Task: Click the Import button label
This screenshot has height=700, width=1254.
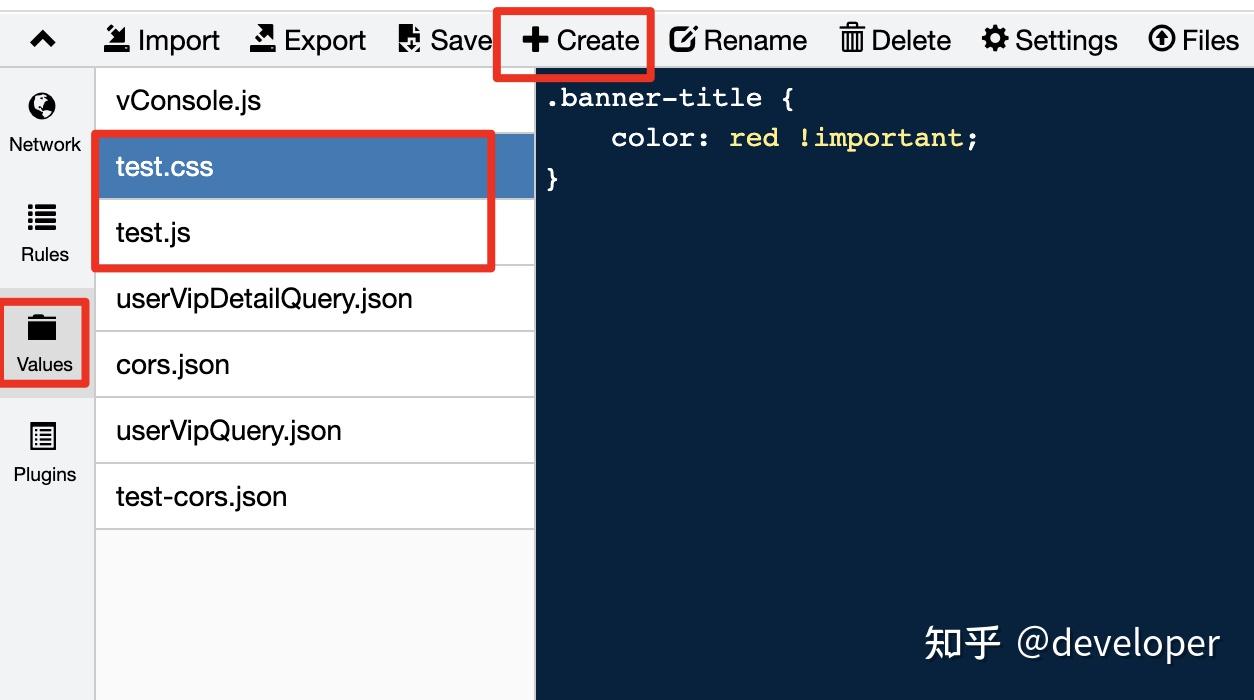Action: click(179, 40)
